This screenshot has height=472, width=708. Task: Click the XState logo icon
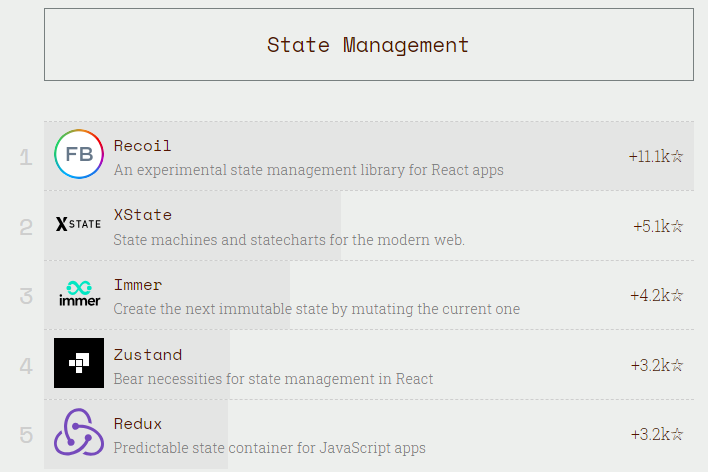tap(79, 224)
